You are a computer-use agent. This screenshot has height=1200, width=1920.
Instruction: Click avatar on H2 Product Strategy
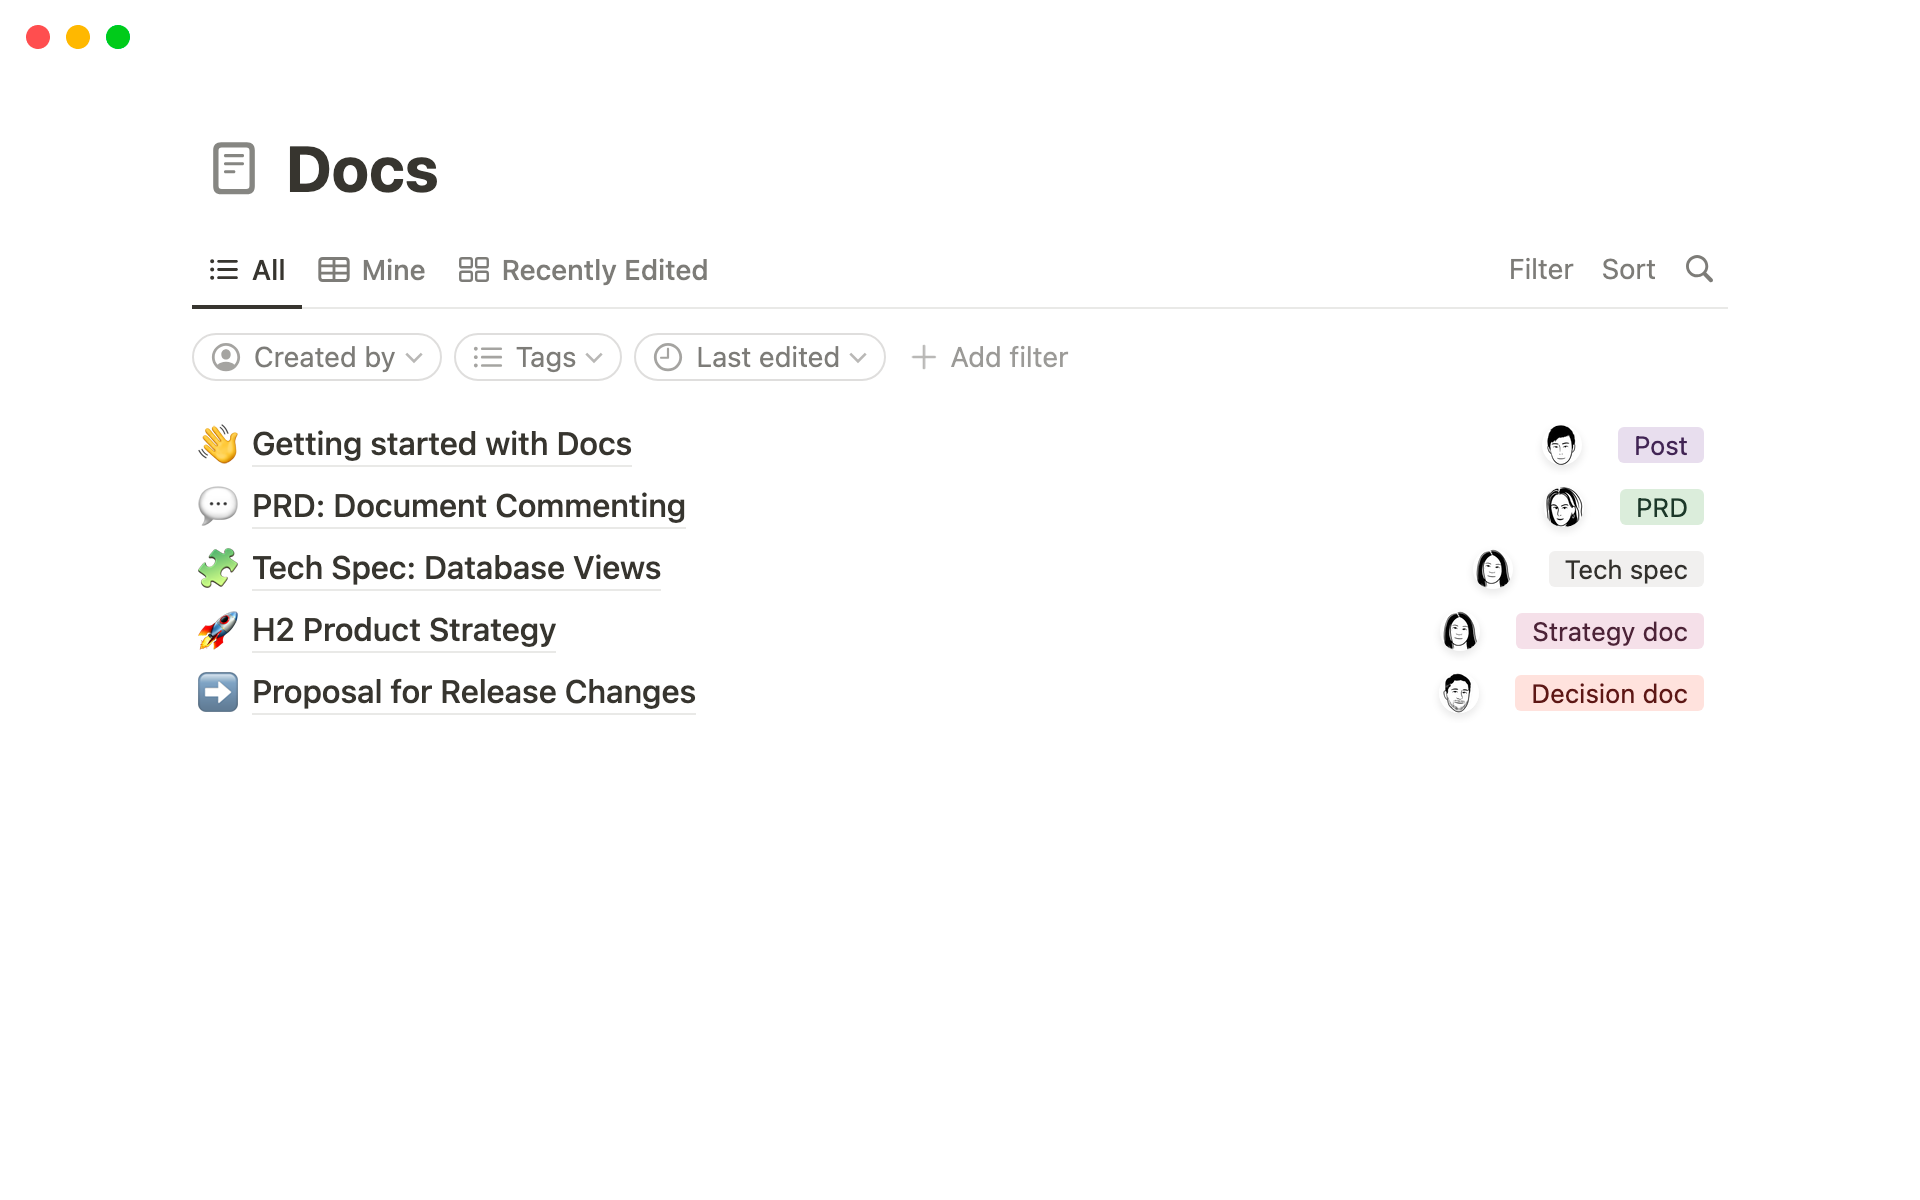pyautogui.click(x=1458, y=630)
